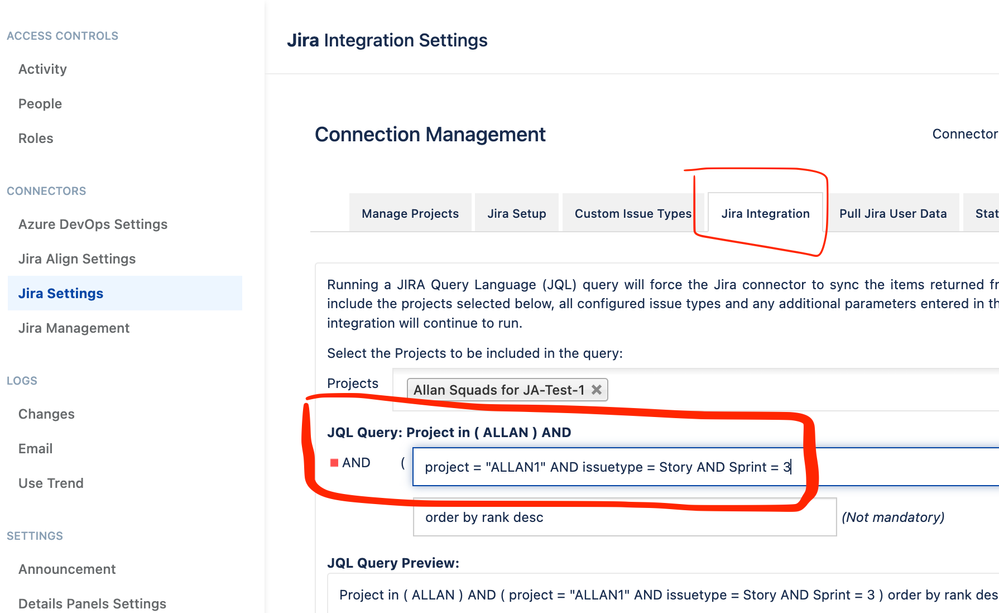The image size is (999, 613).
Task: Switch to Jira Integration tab
Action: click(765, 213)
